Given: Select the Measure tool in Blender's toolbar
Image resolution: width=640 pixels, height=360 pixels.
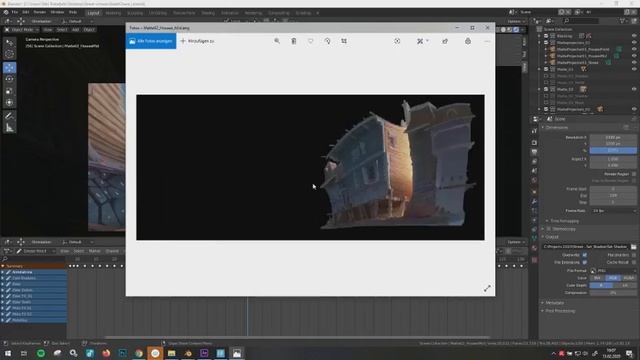Looking at the screenshot, I should click(x=9, y=128).
